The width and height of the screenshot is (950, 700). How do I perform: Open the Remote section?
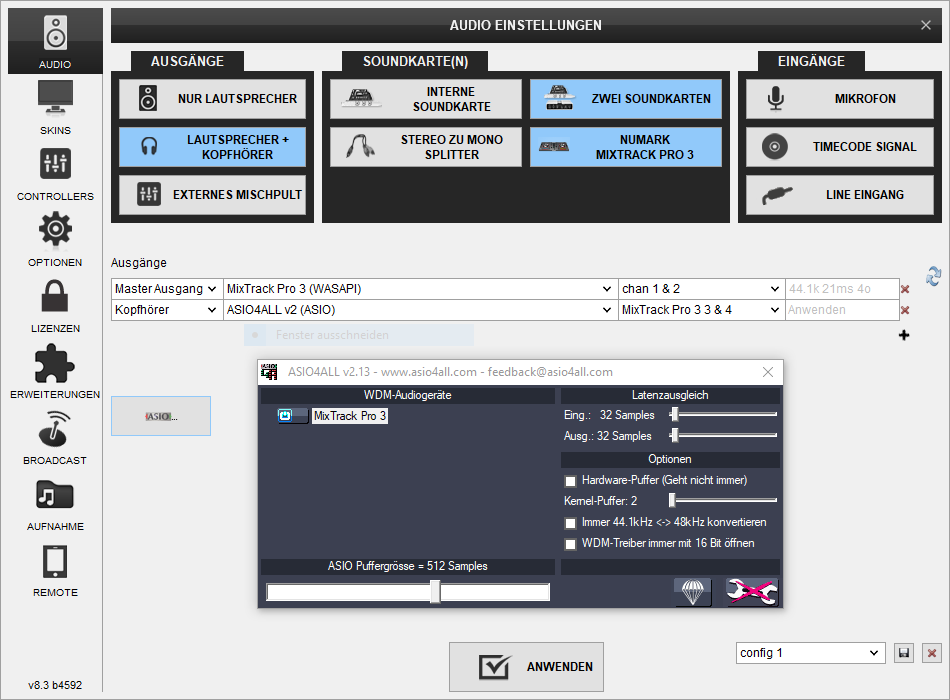pyautogui.click(x=55, y=570)
